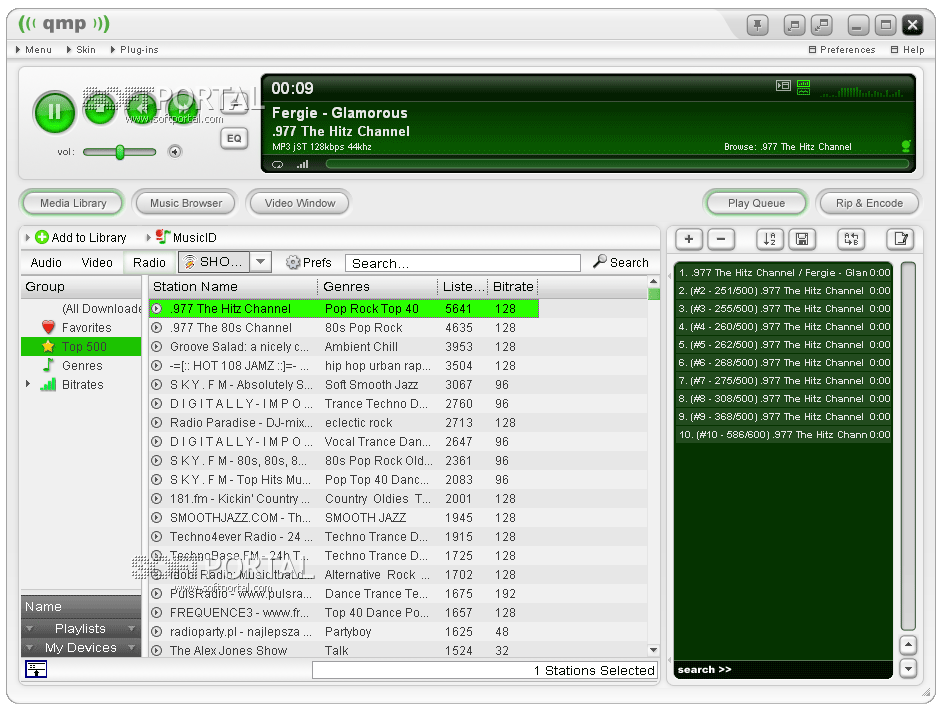Viewport: 943px width, 718px height.
Task: Play SMOOTHJAZZ.COM station row icon
Action: (x=157, y=518)
